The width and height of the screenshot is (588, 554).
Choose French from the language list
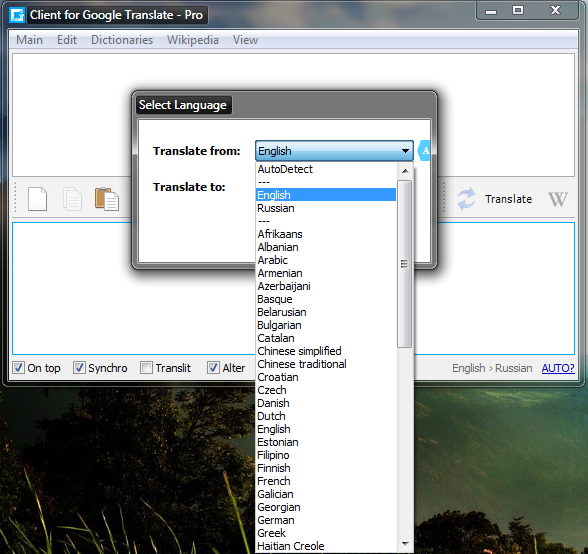coord(326,481)
